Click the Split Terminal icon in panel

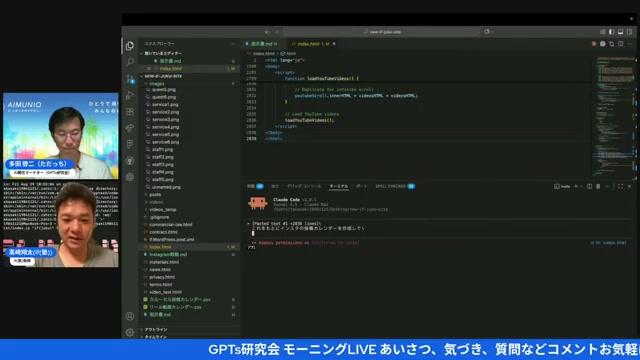(589, 186)
